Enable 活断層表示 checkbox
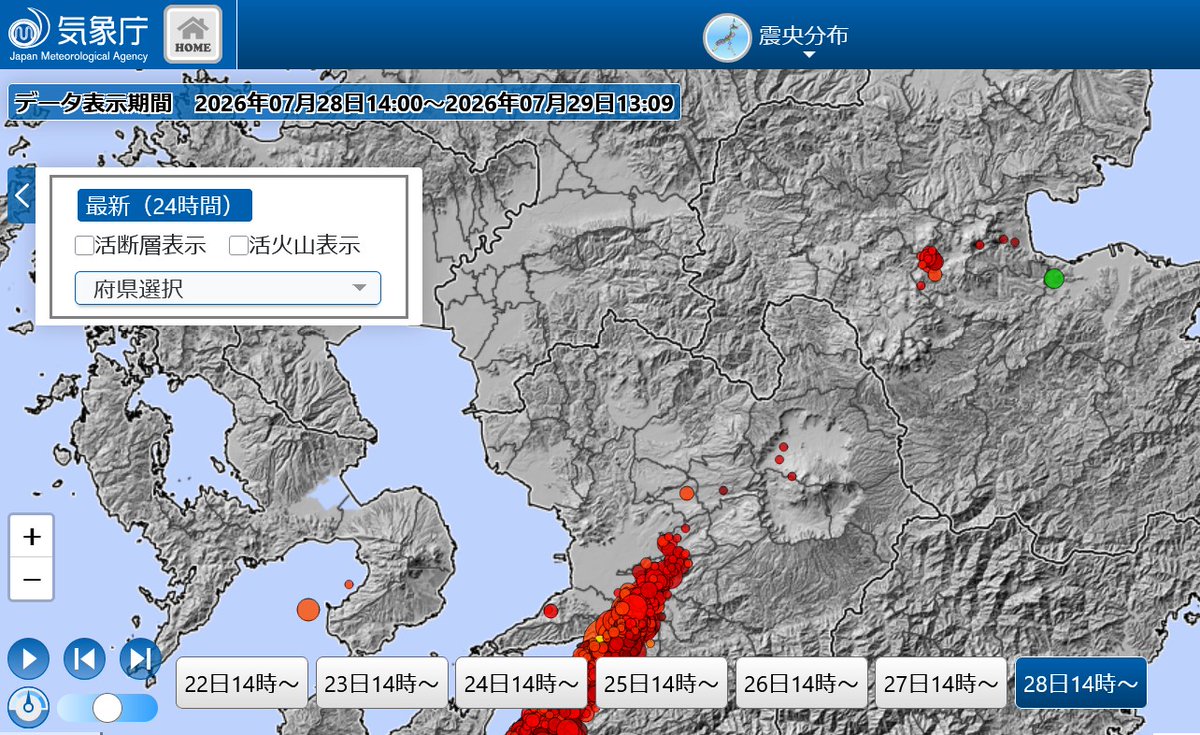Image resolution: width=1200 pixels, height=735 pixels. tap(85, 245)
